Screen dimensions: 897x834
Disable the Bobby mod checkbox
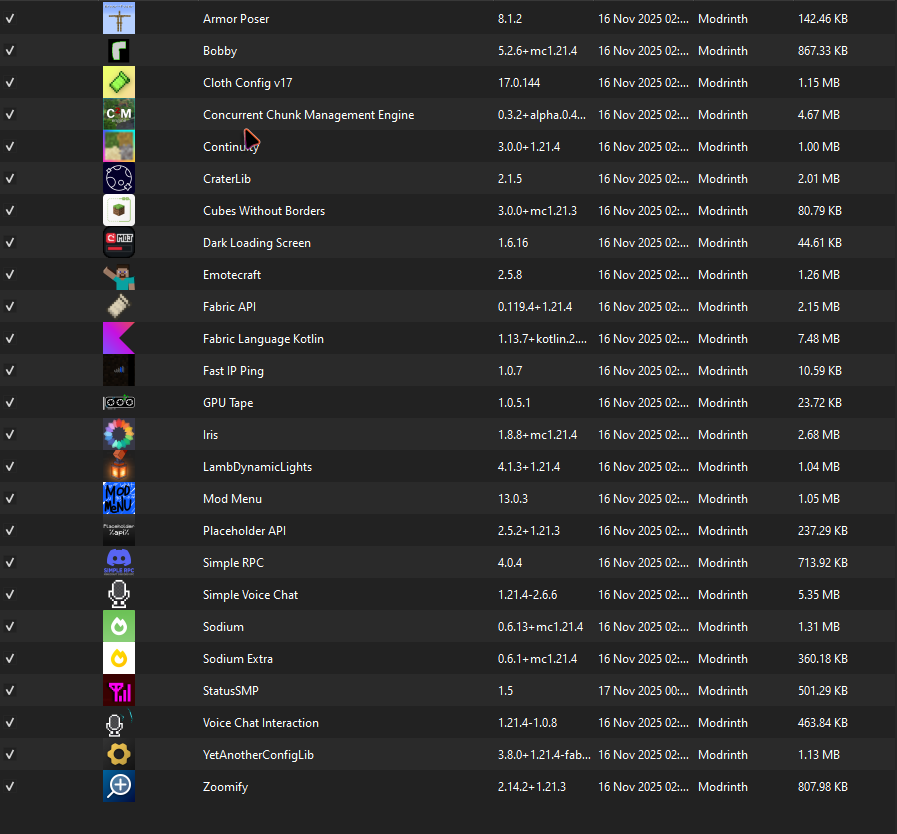pos(10,50)
